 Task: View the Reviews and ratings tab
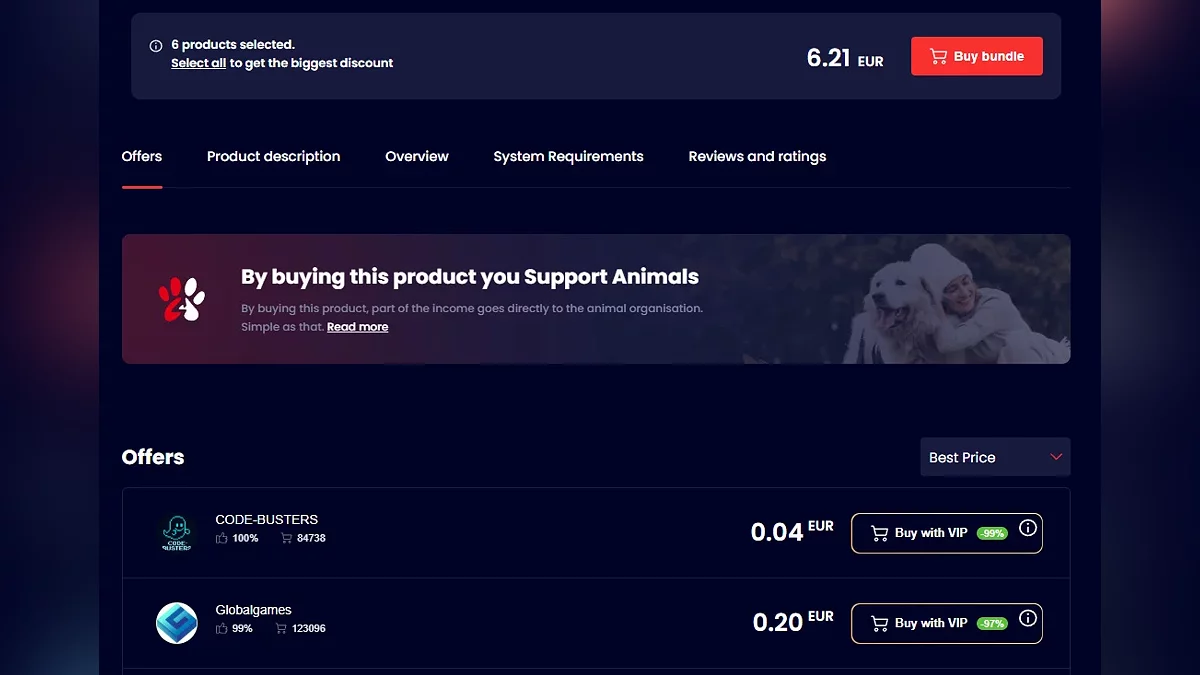pos(757,156)
